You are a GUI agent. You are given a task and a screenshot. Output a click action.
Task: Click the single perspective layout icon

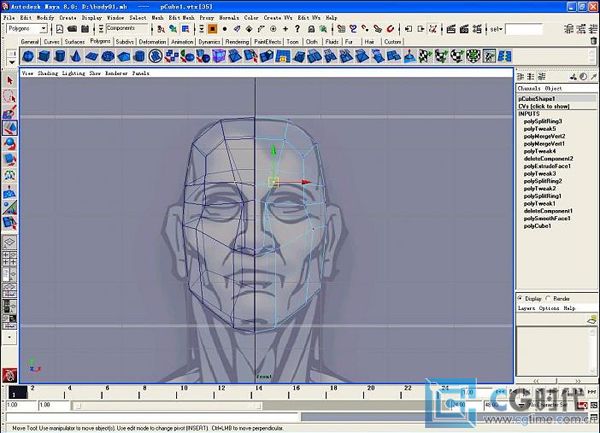click(x=9, y=242)
